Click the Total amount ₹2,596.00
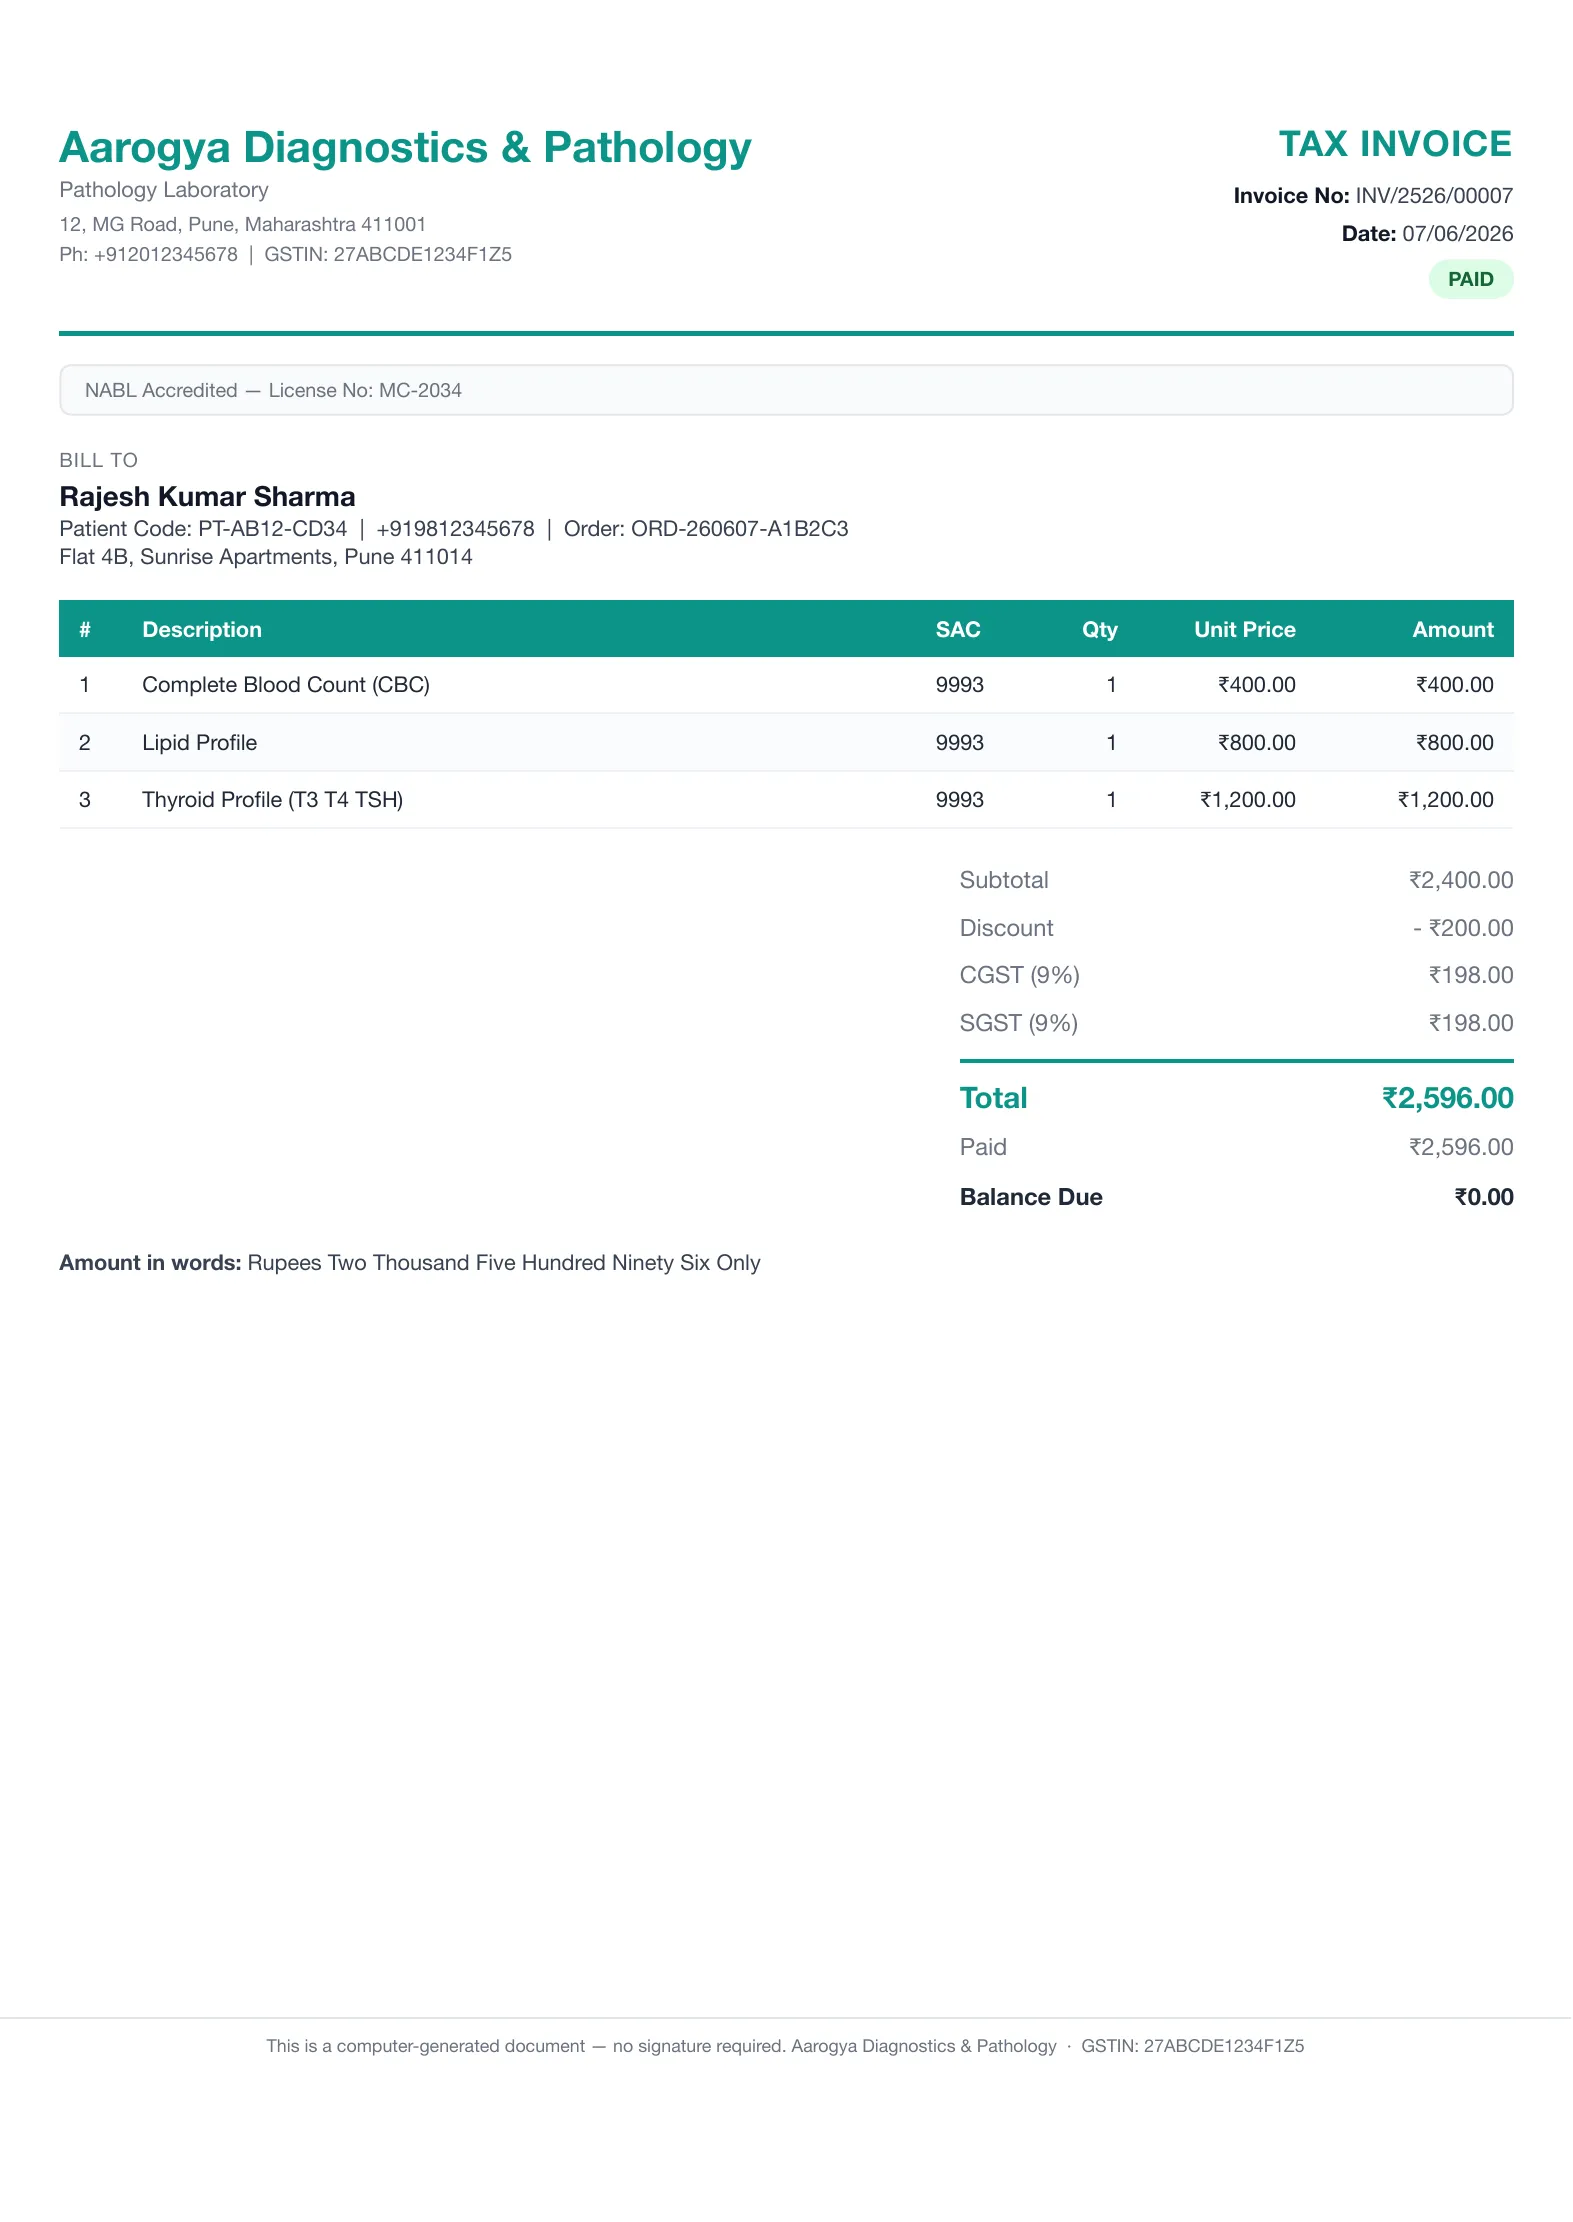Viewport: 1573px width, 2222px height. coord(1447,1098)
